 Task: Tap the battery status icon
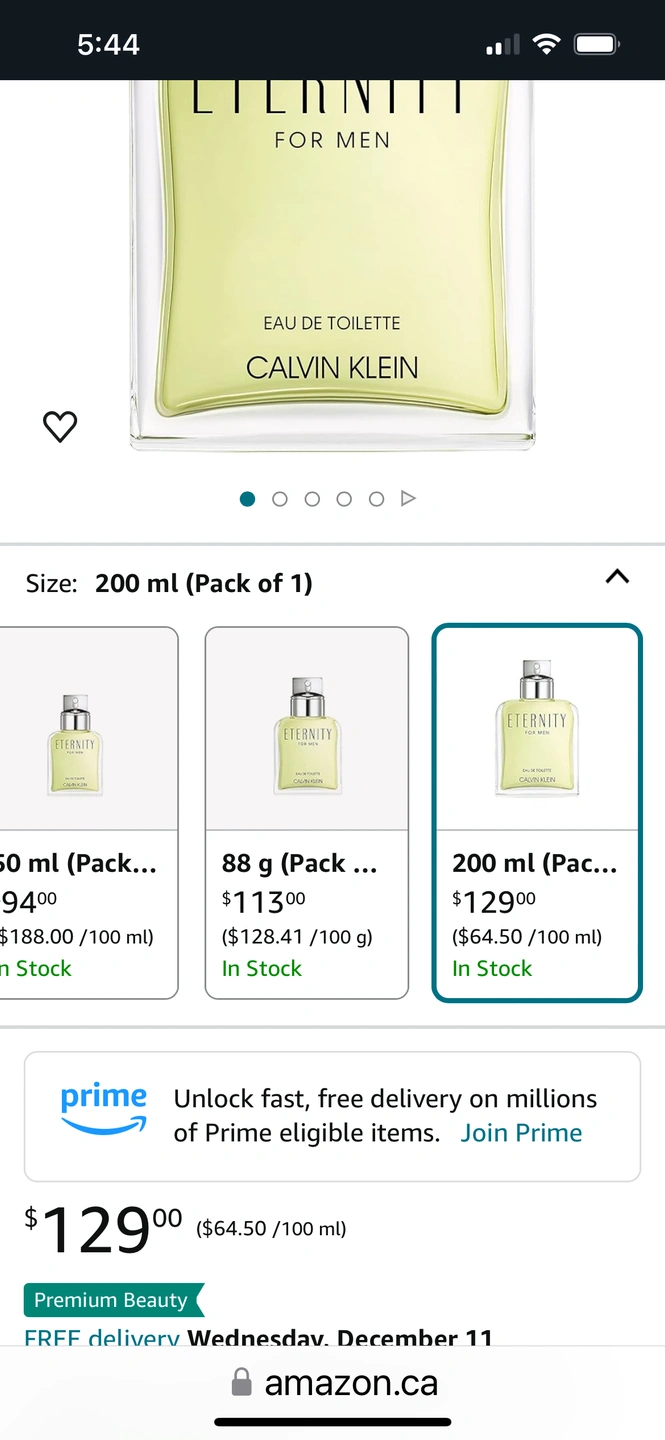597,44
